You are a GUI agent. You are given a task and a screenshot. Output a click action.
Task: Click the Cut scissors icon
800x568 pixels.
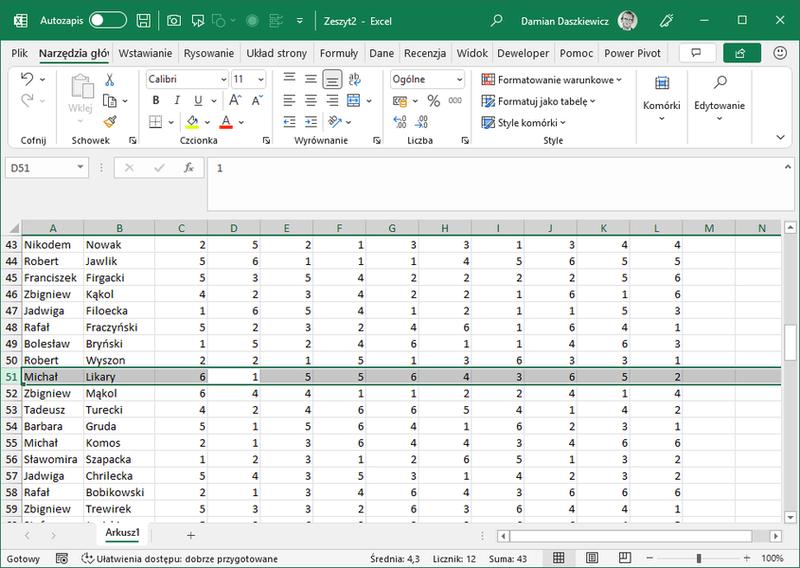109,80
